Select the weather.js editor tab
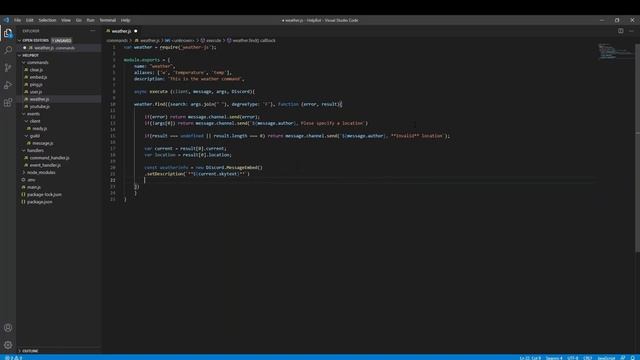The width and height of the screenshot is (640, 360). click(121, 31)
